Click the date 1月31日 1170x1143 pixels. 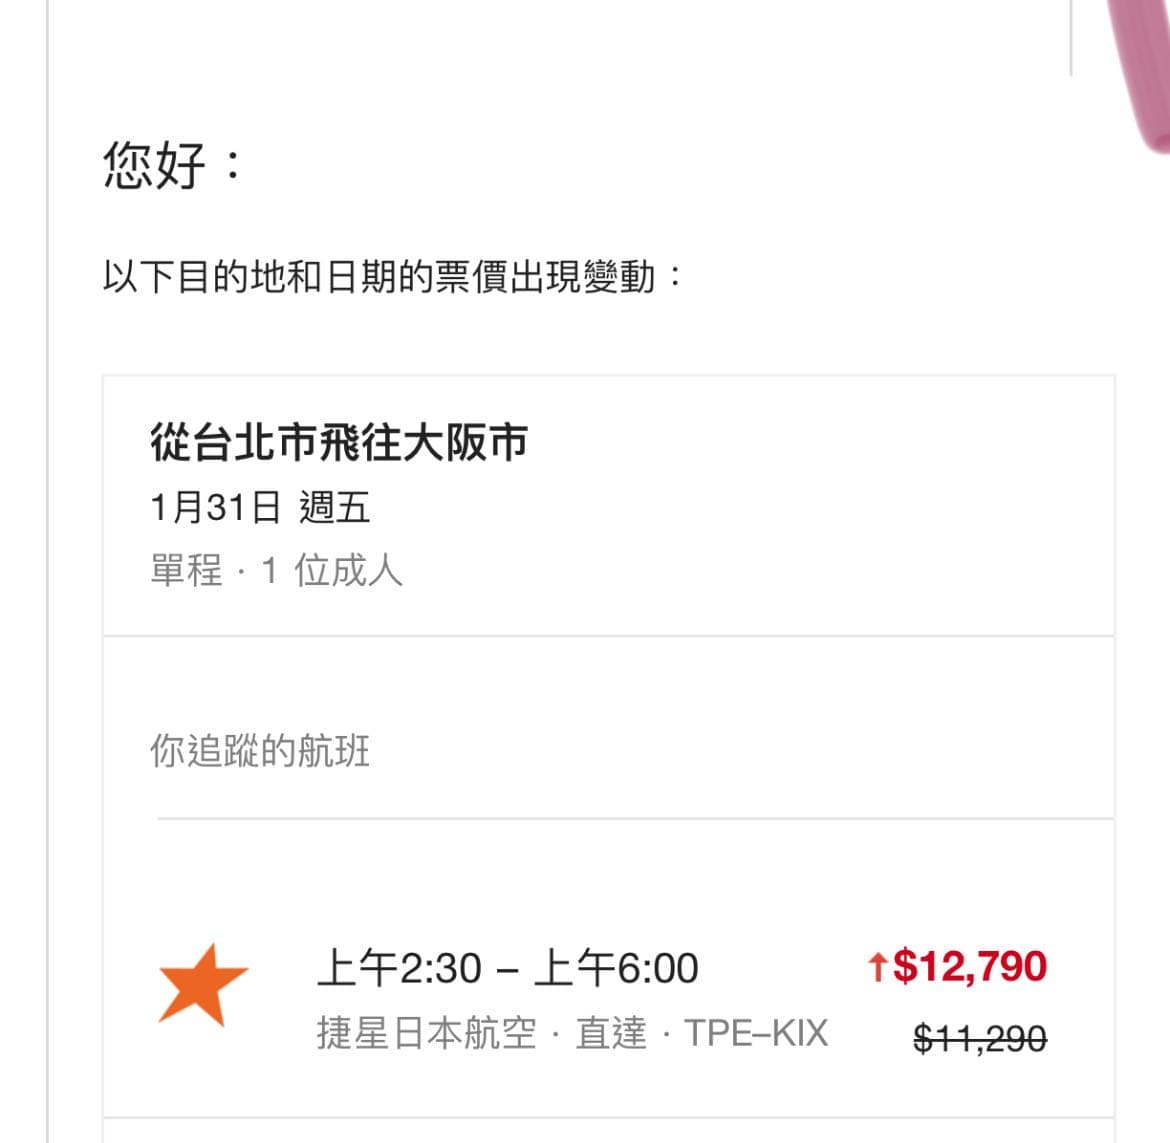(x=215, y=507)
